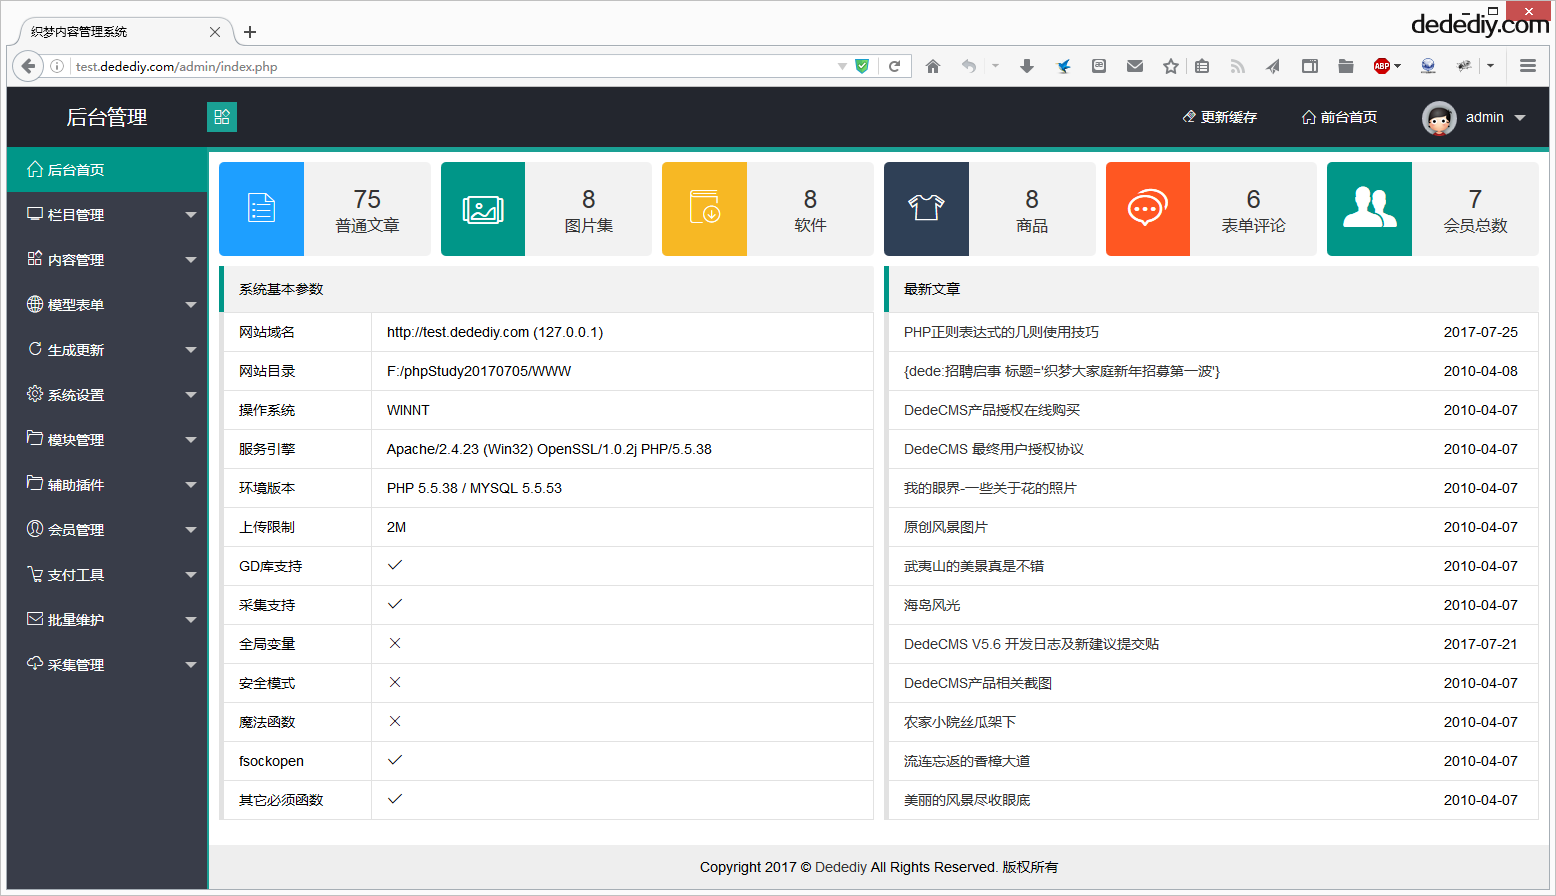1556x896 pixels.
Task: Click the 会员总数 members icon
Action: pyautogui.click(x=1369, y=208)
